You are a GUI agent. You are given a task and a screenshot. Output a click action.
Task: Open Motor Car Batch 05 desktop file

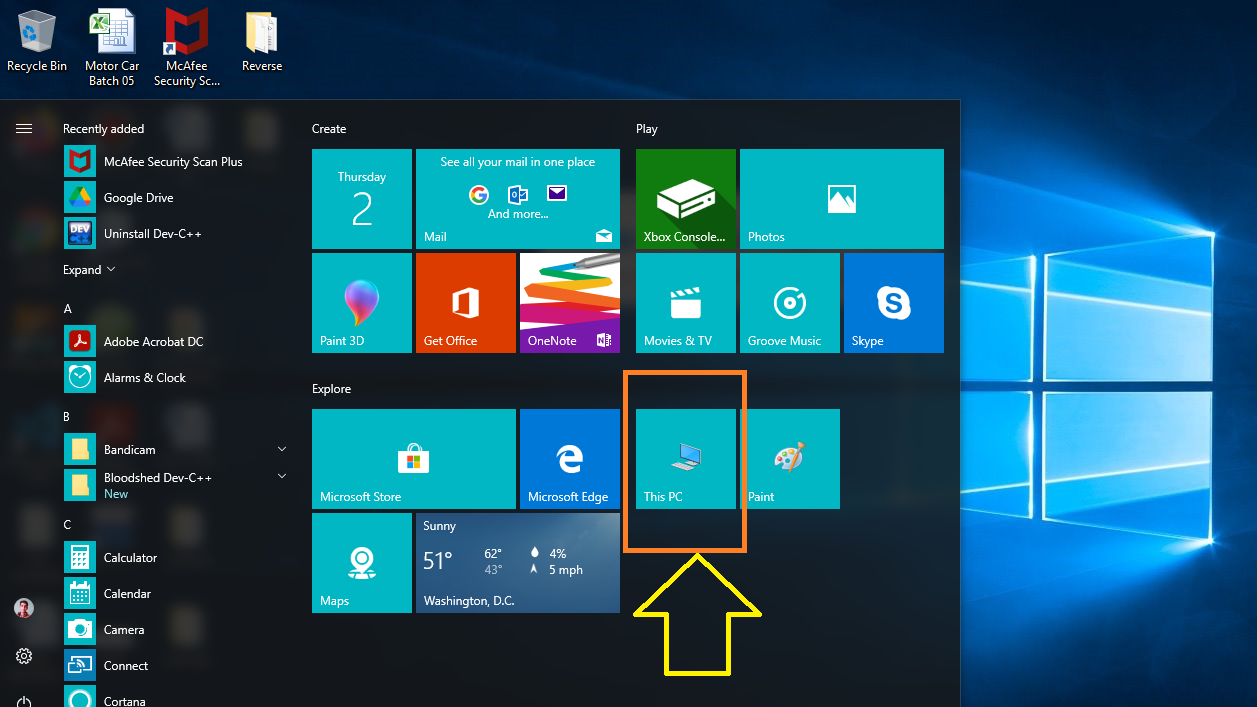[x=112, y=48]
